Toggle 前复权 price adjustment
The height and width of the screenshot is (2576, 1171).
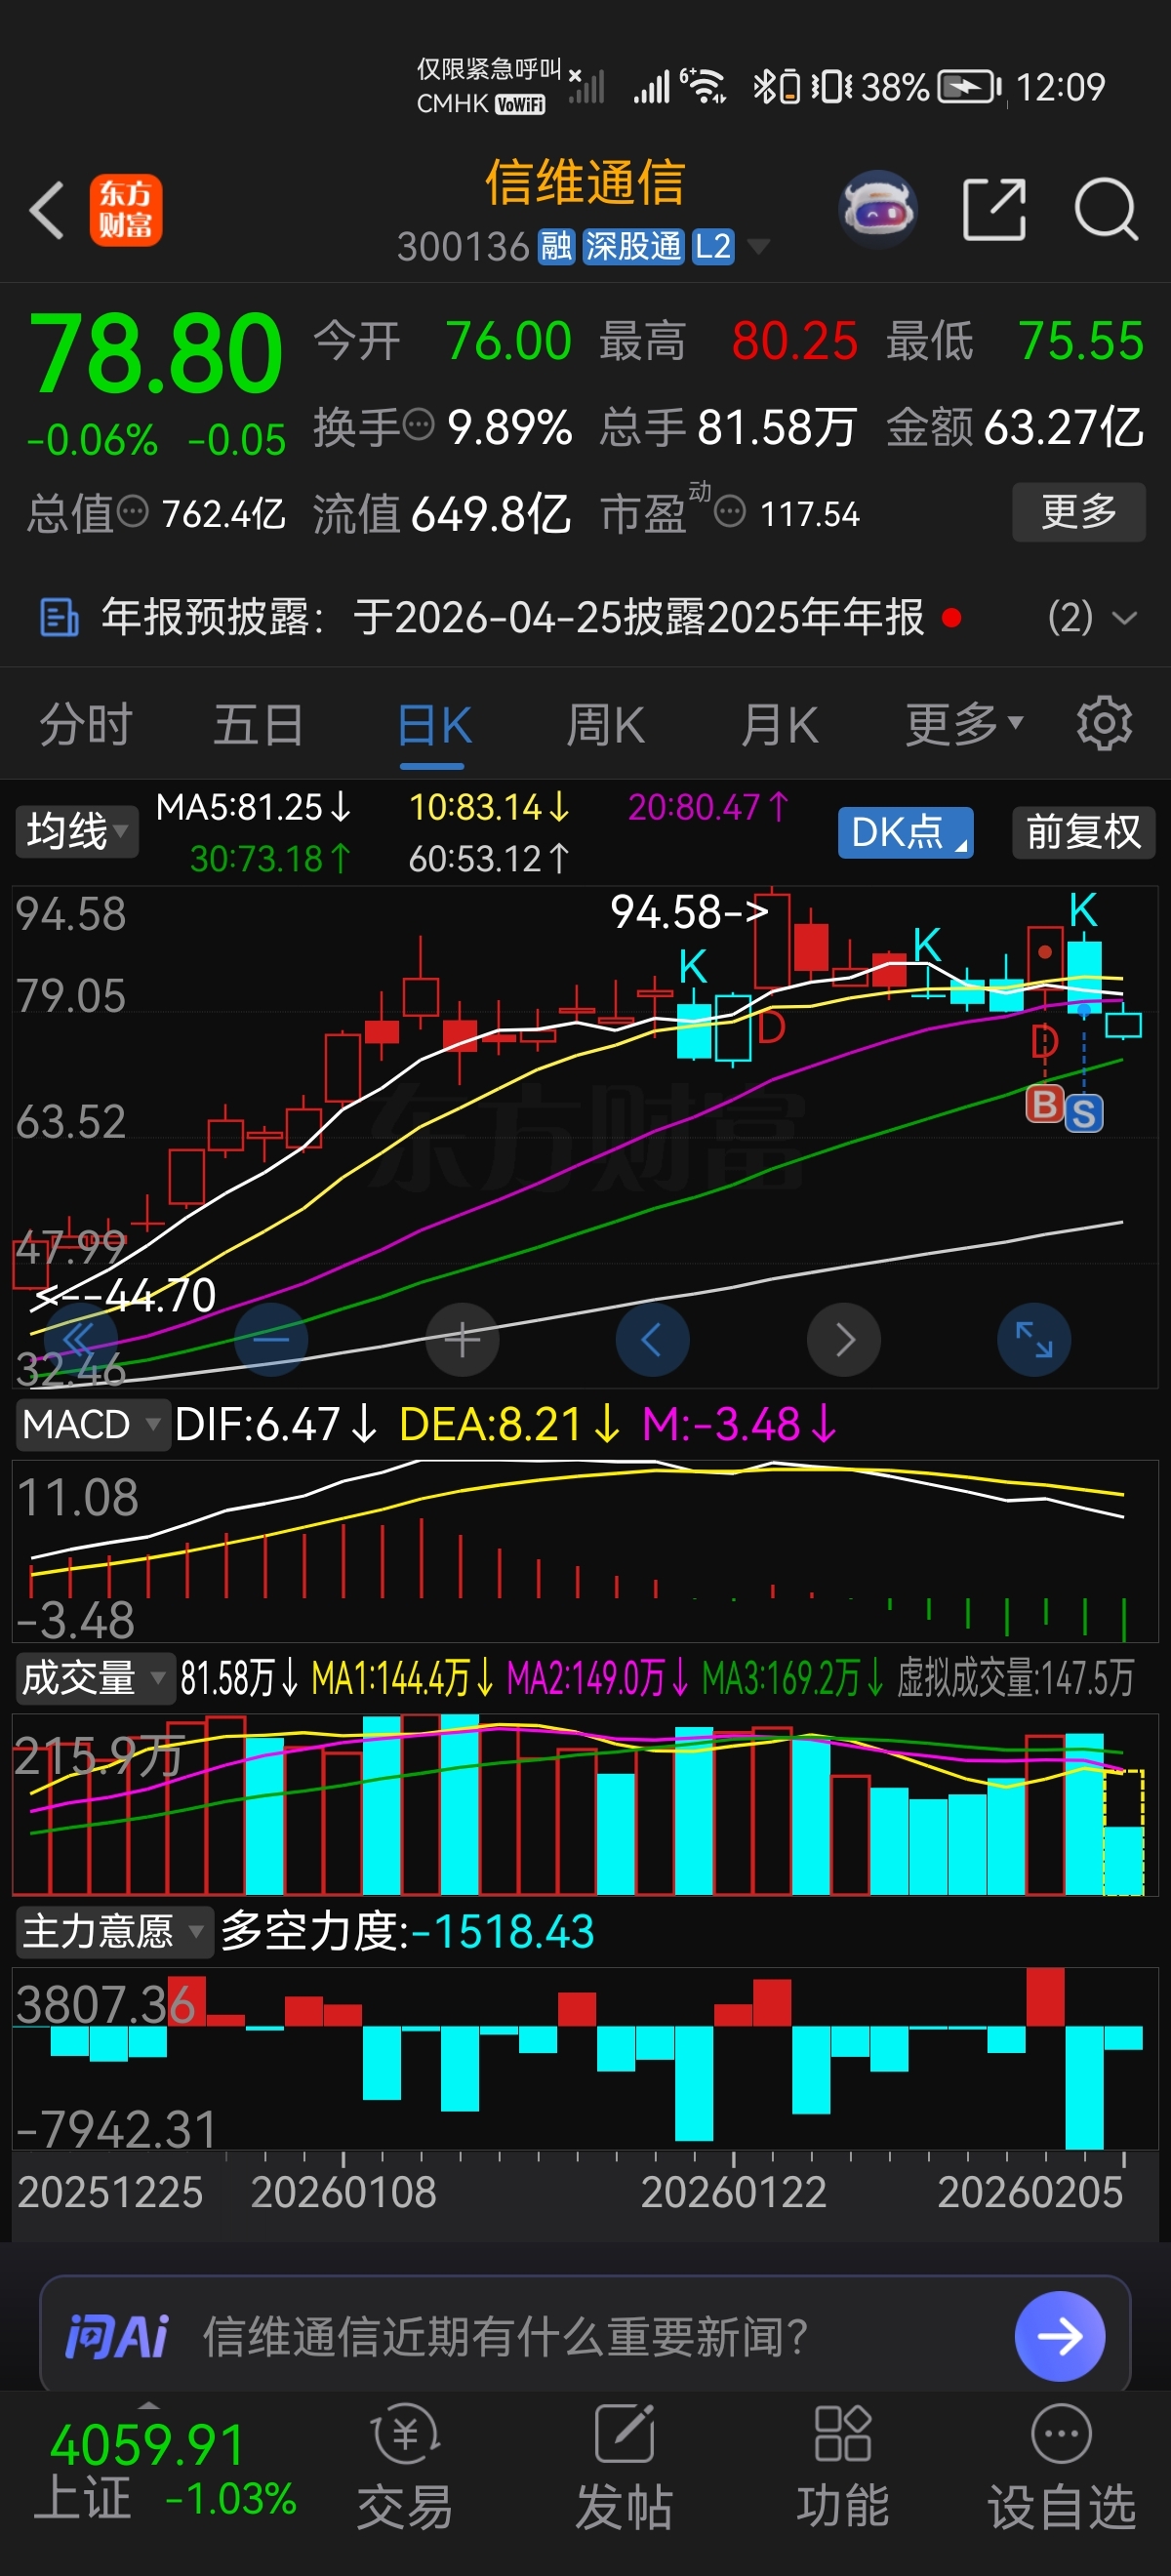1084,832
